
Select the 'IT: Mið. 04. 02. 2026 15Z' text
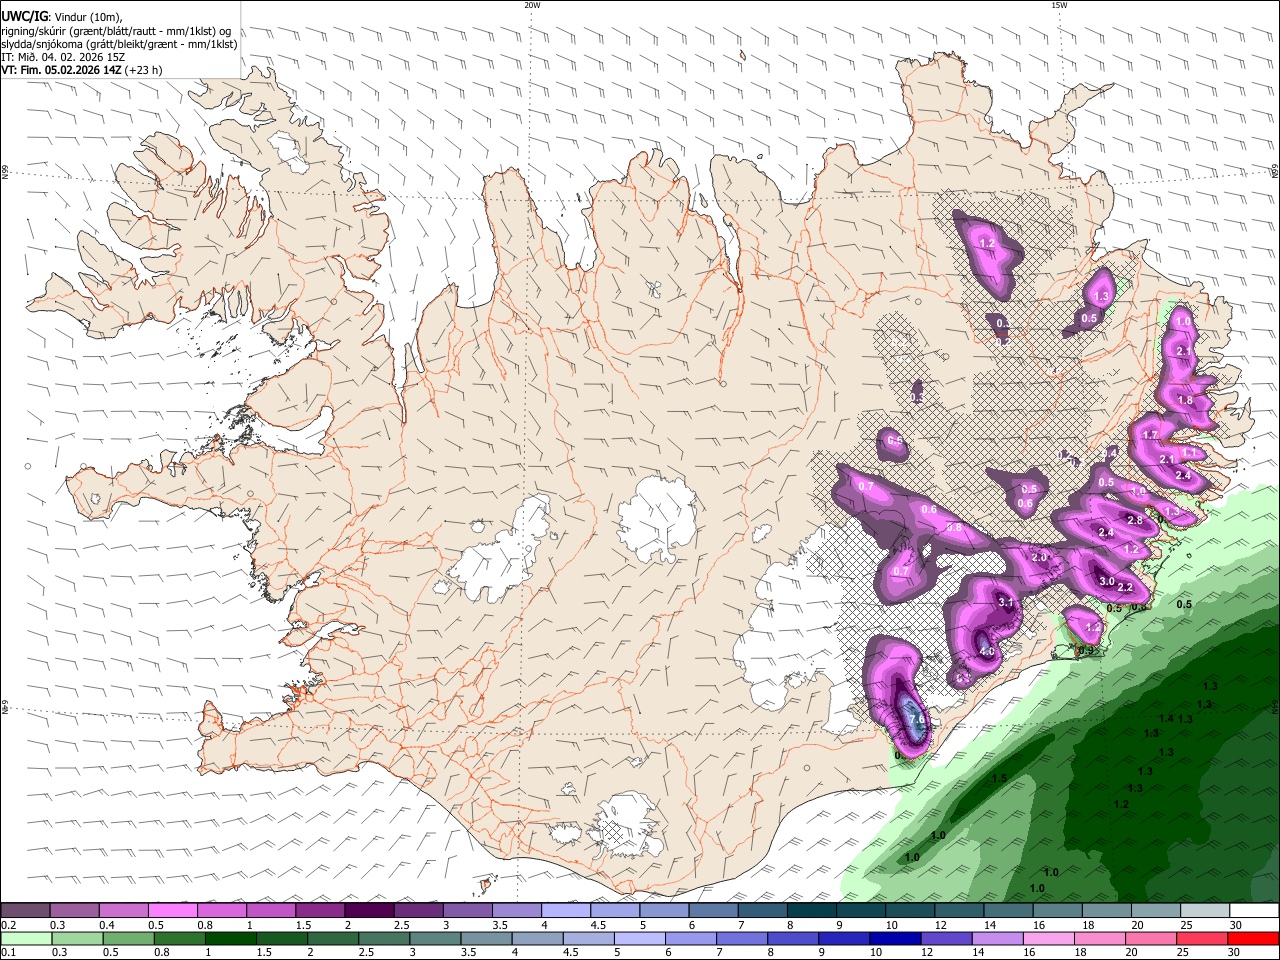[x=63, y=57]
